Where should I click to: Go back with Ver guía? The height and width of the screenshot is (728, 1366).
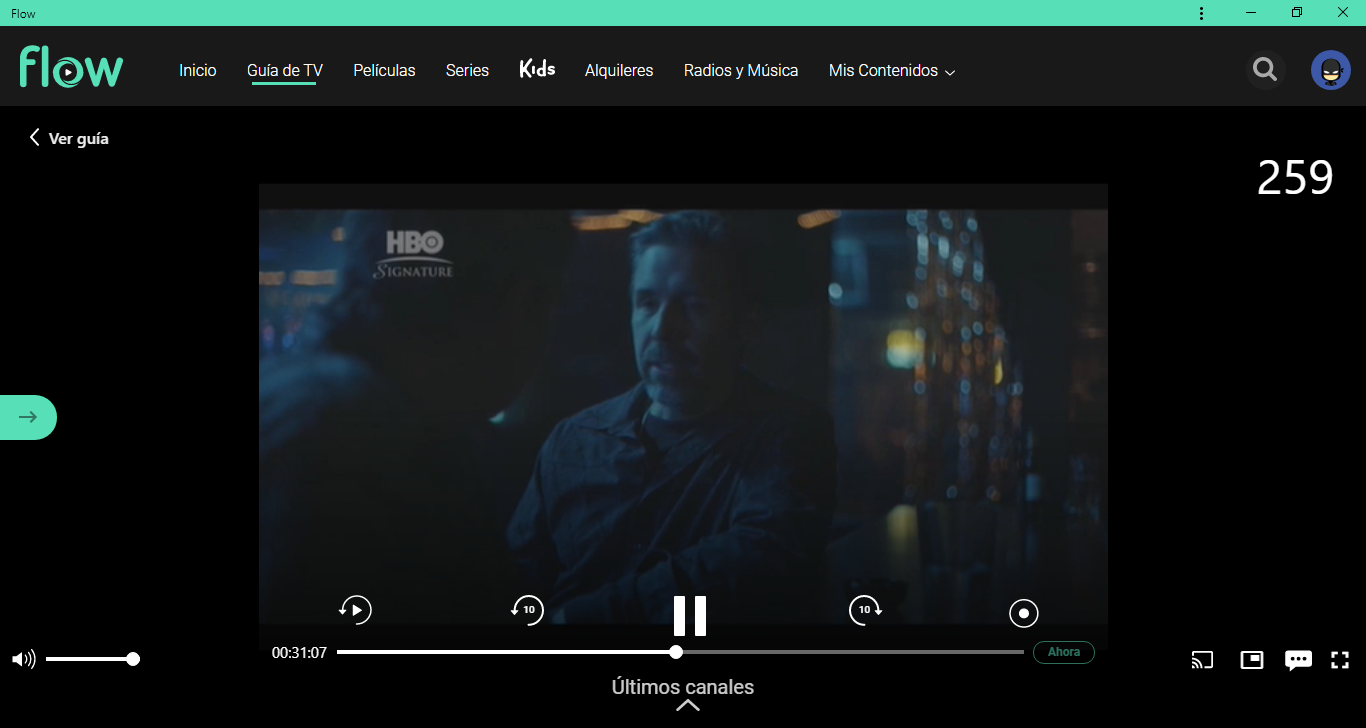pyautogui.click(x=69, y=138)
